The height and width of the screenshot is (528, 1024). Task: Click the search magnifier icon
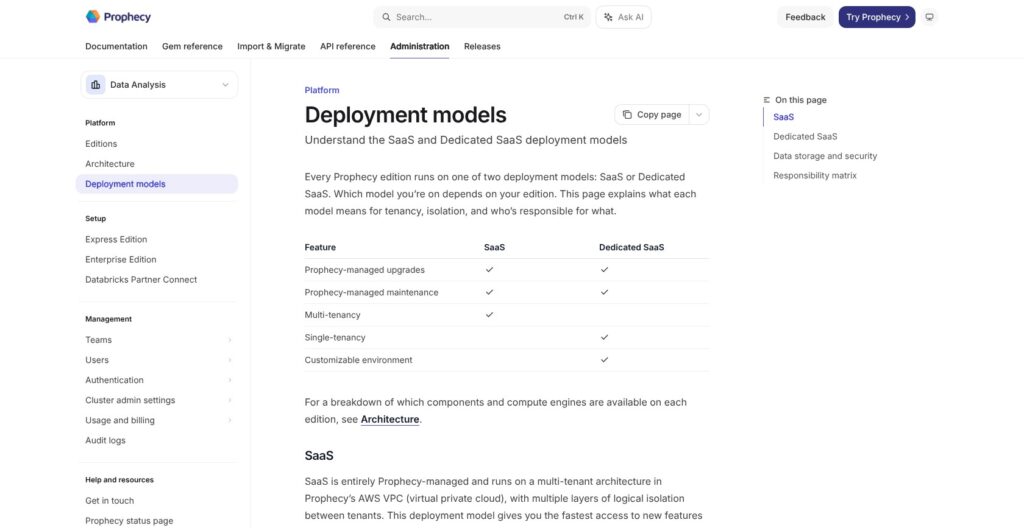point(387,17)
